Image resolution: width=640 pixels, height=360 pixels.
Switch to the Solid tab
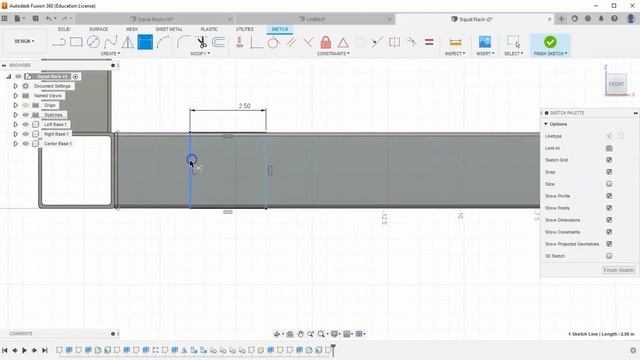pyautogui.click(x=64, y=29)
